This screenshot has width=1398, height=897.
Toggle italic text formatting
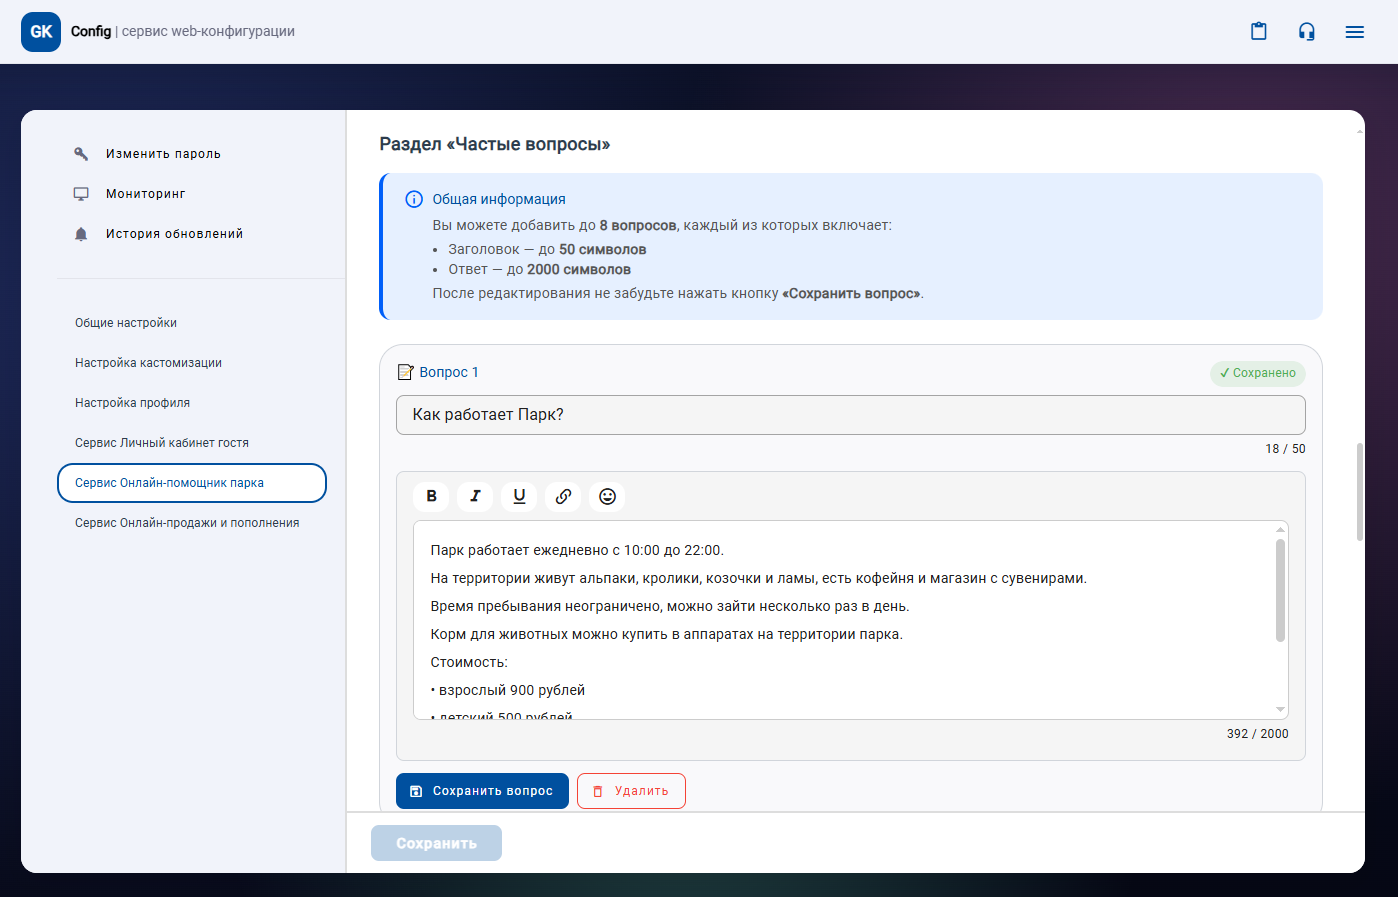(x=475, y=496)
